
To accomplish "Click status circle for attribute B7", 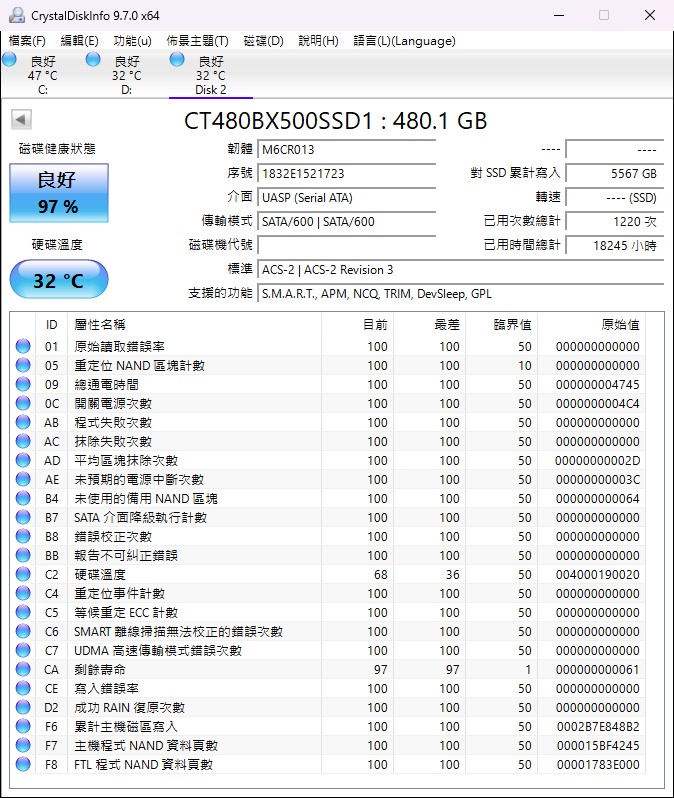I will click(x=23, y=517).
